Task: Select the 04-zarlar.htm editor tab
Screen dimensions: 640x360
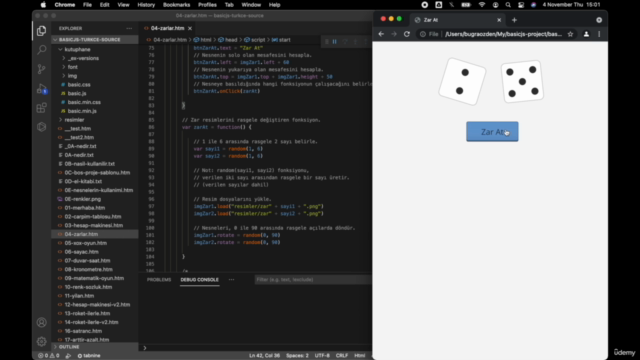Action: (x=167, y=28)
